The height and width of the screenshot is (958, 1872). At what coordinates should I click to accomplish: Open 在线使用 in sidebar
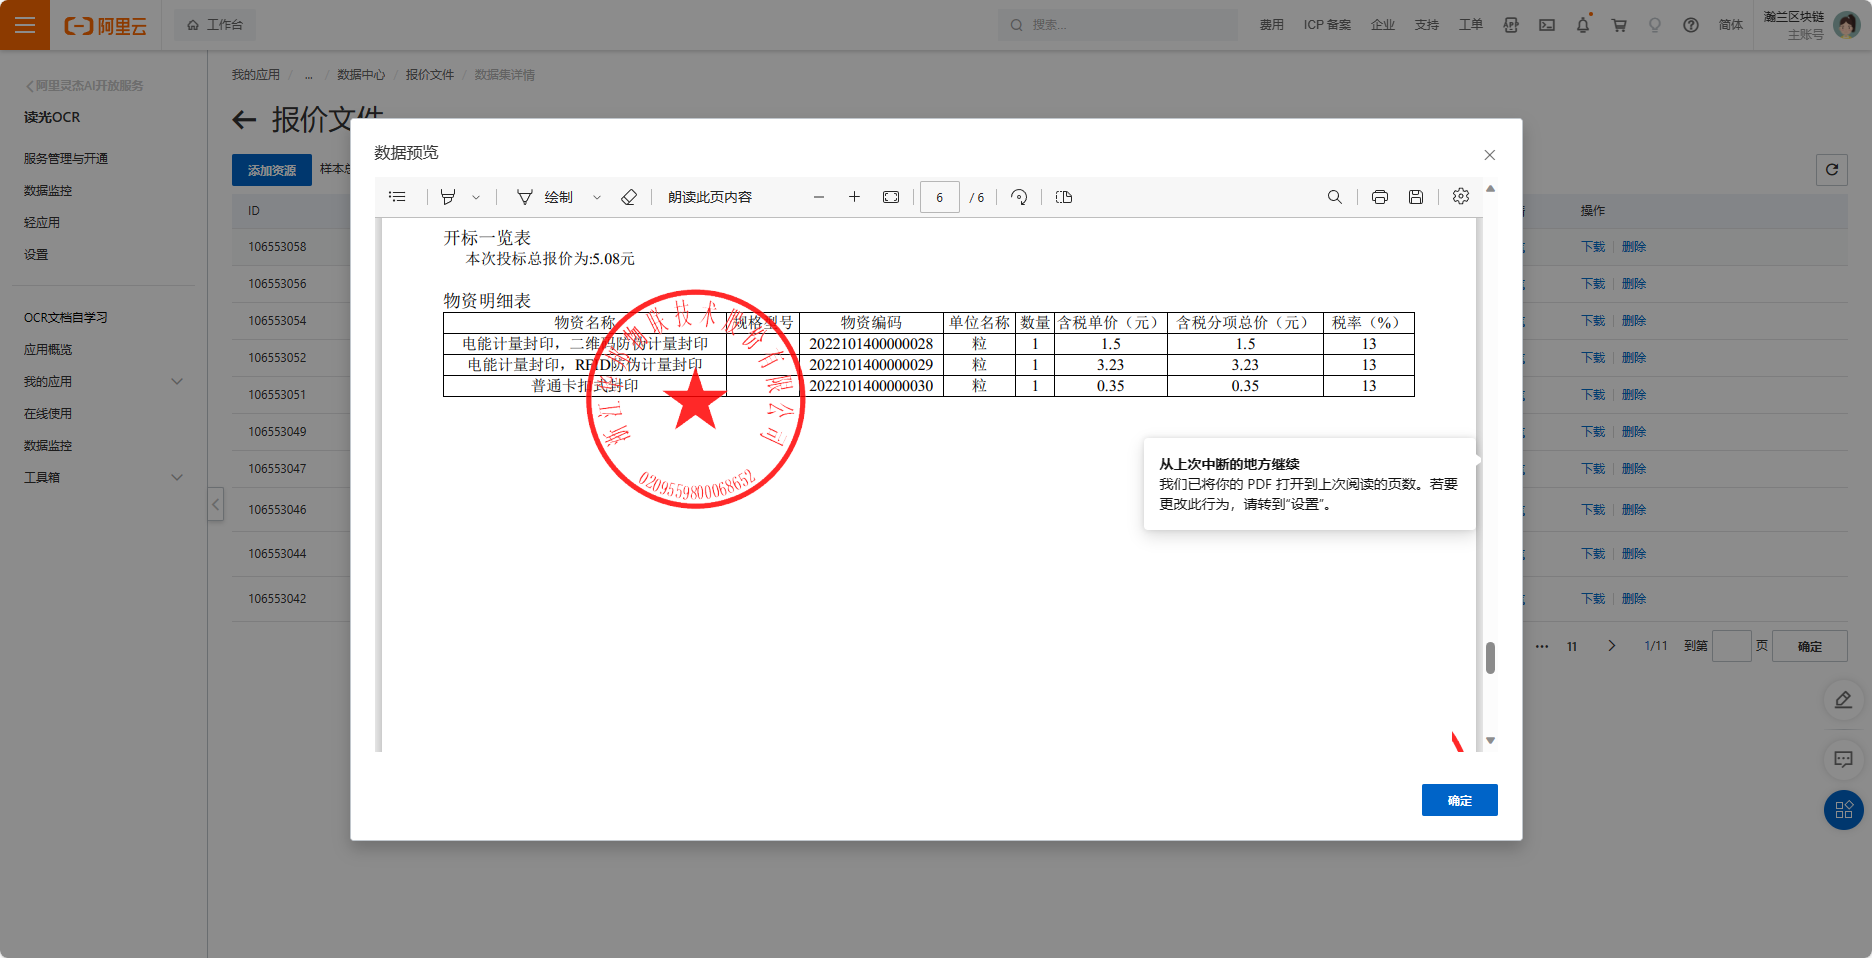pyautogui.click(x=48, y=414)
